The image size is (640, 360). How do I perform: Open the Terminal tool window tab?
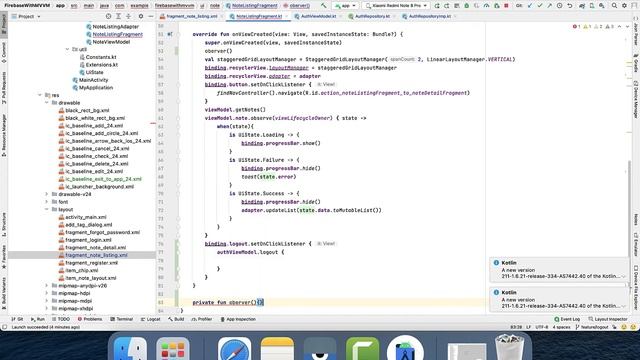[121, 319]
